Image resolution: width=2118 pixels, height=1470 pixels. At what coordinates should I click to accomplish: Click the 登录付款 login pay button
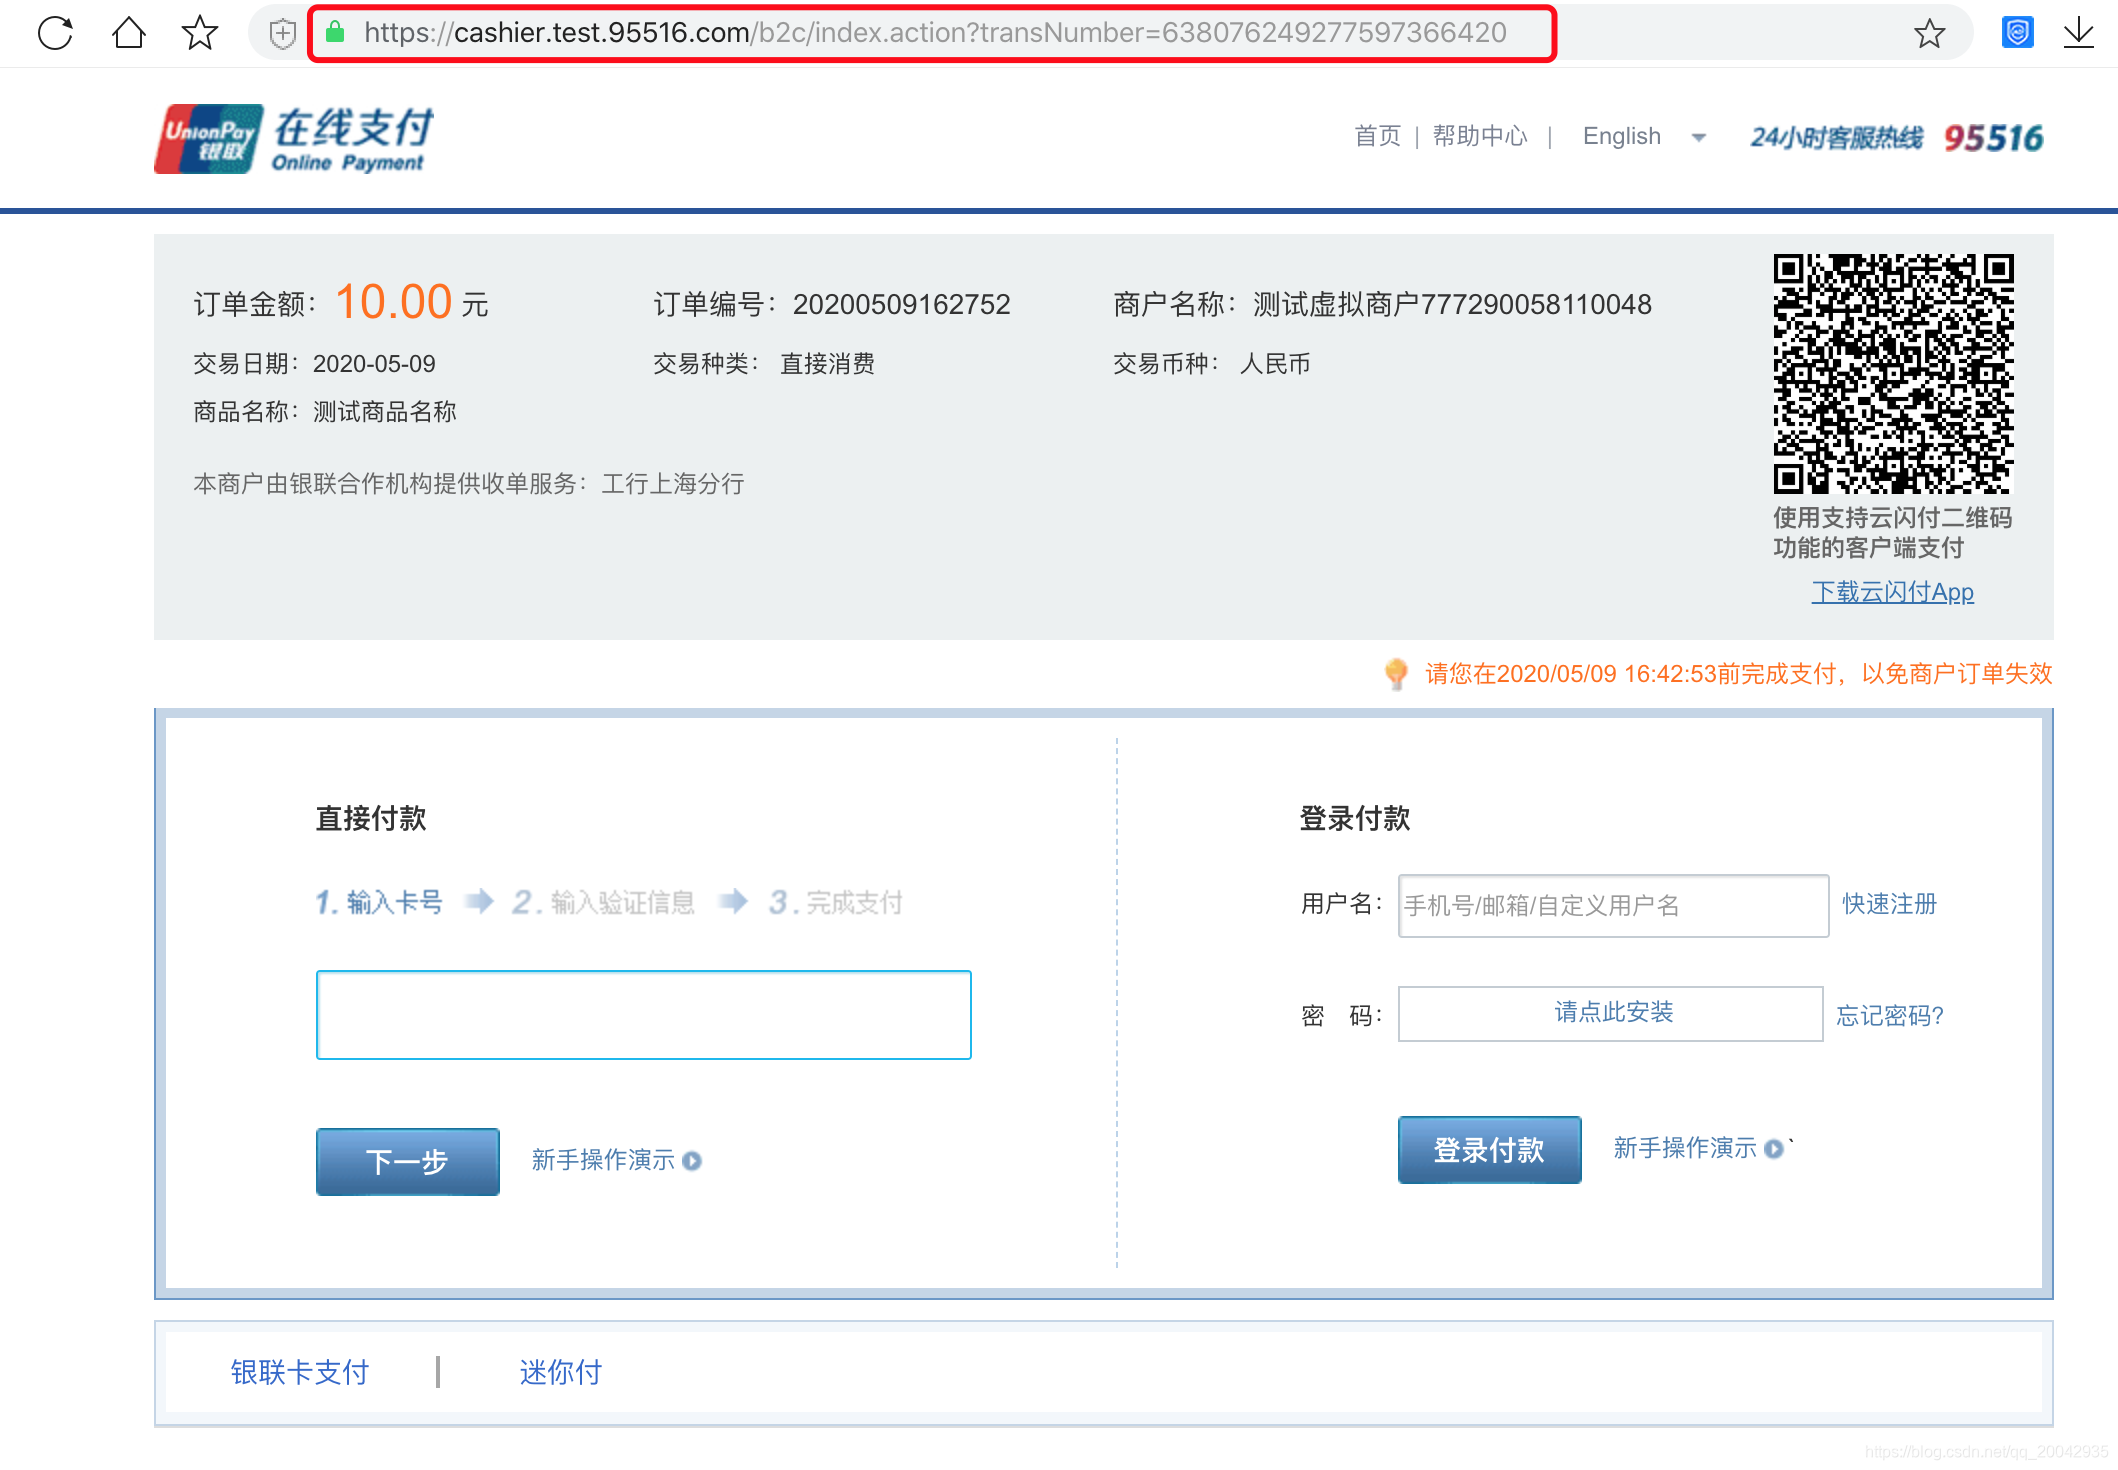pos(1489,1150)
